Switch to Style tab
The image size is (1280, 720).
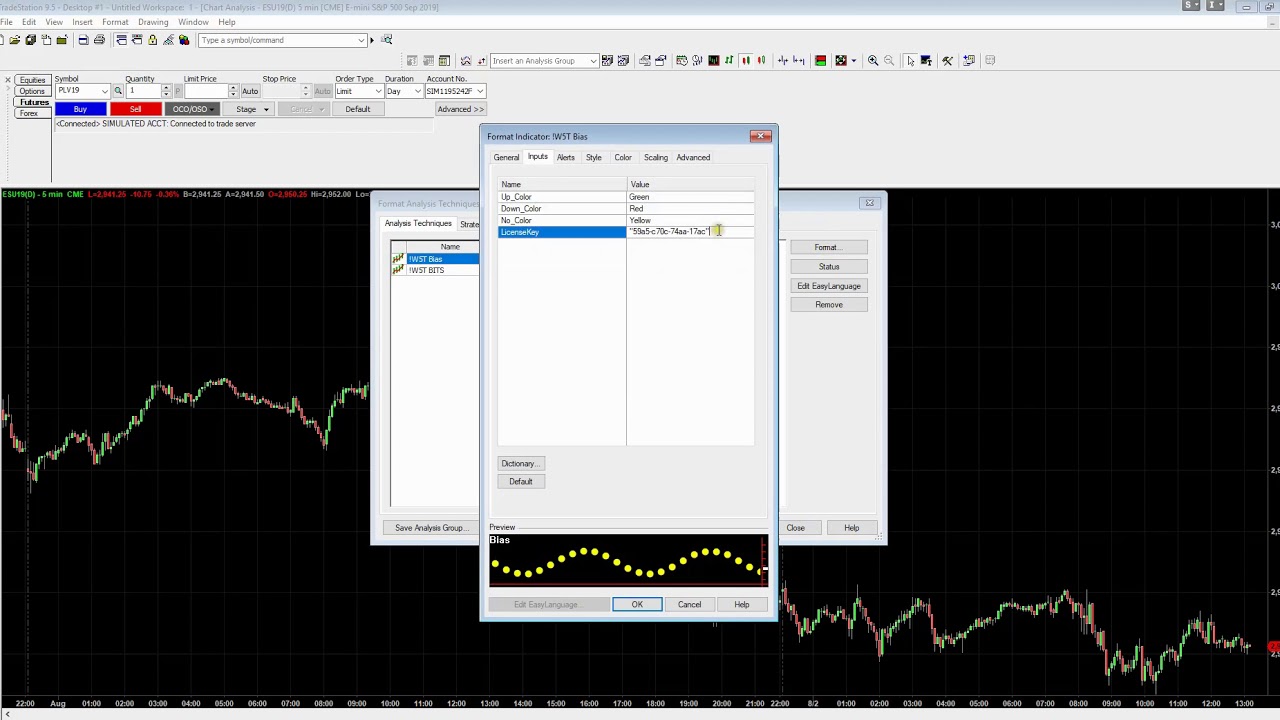pyautogui.click(x=594, y=157)
